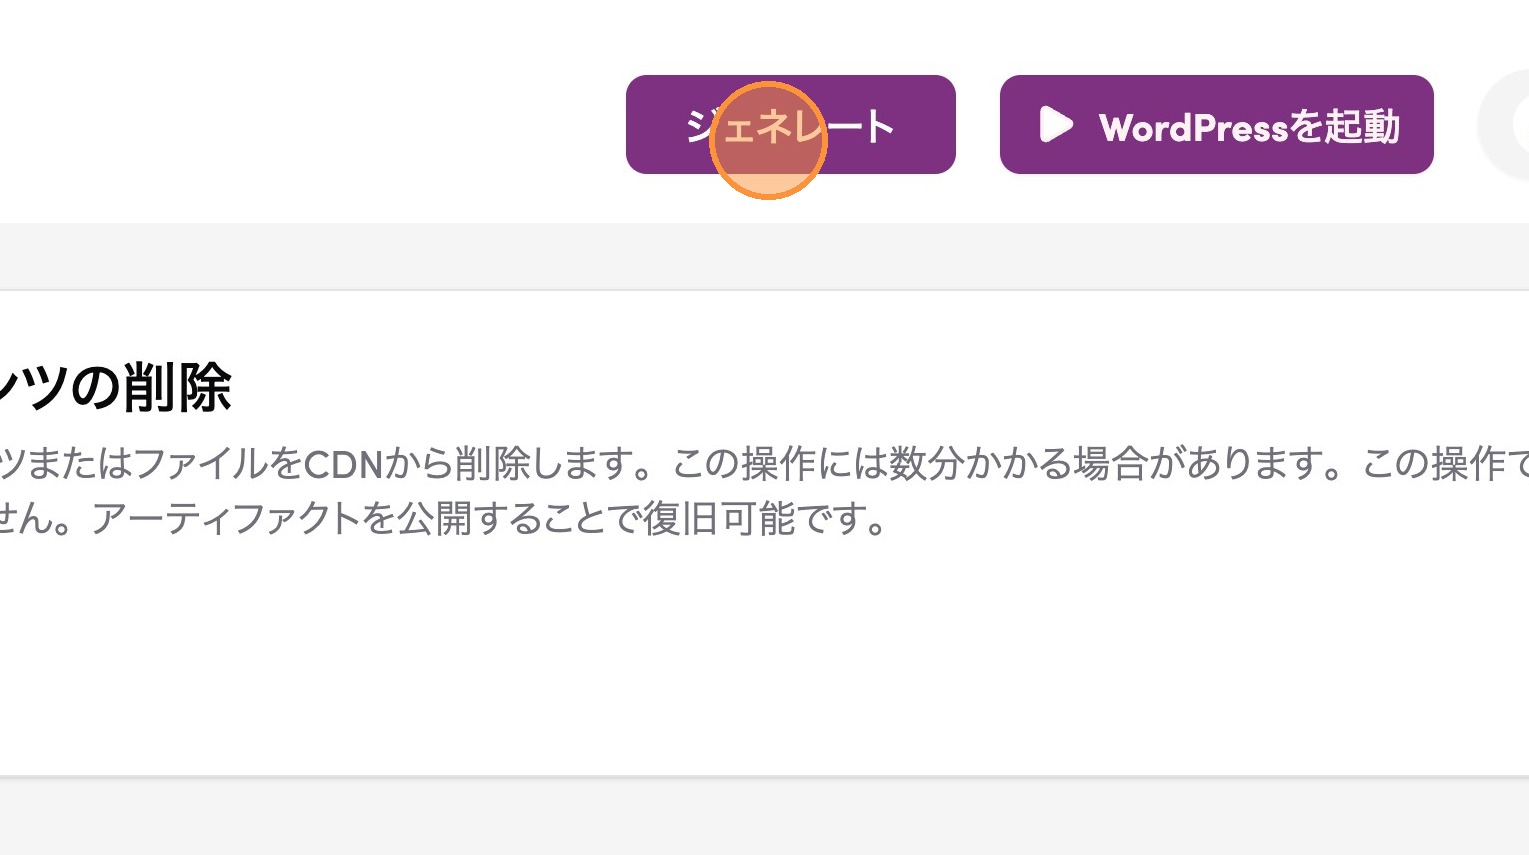Click the orange cursor highlight circle
Screen dimensions: 1529x855
[x=768, y=140]
